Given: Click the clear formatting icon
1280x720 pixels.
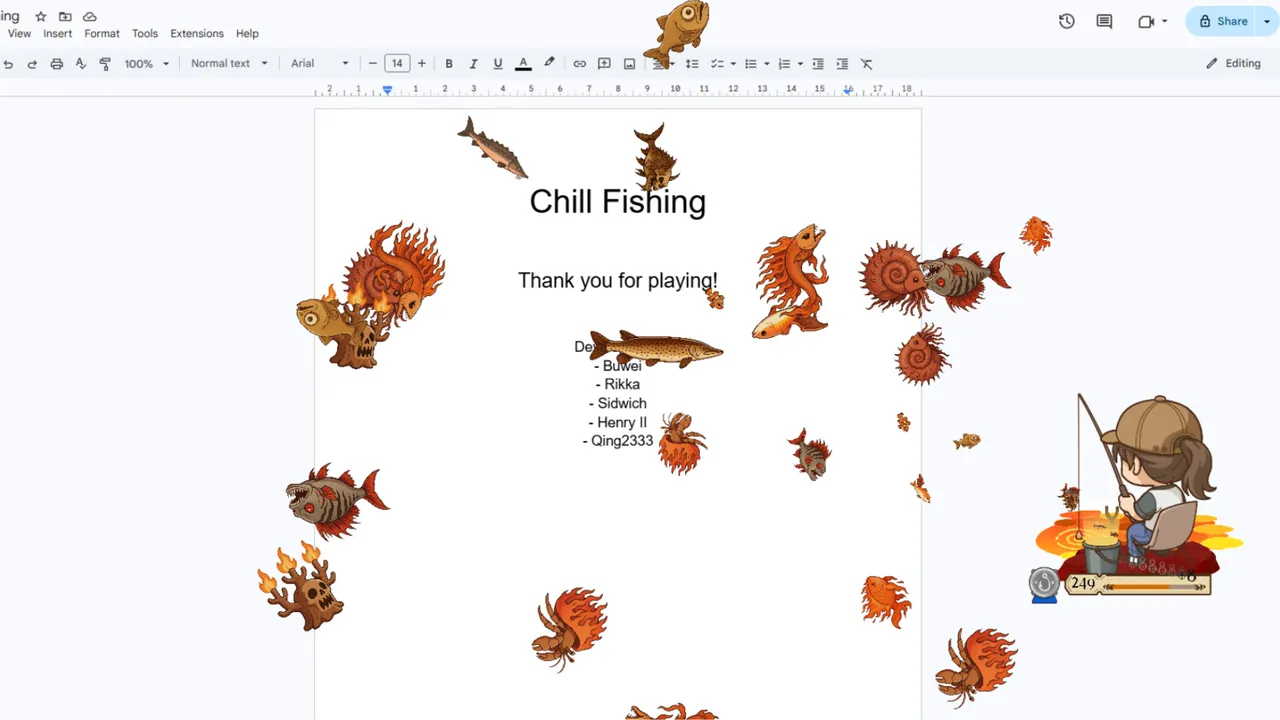Looking at the screenshot, I should point(866,63).
